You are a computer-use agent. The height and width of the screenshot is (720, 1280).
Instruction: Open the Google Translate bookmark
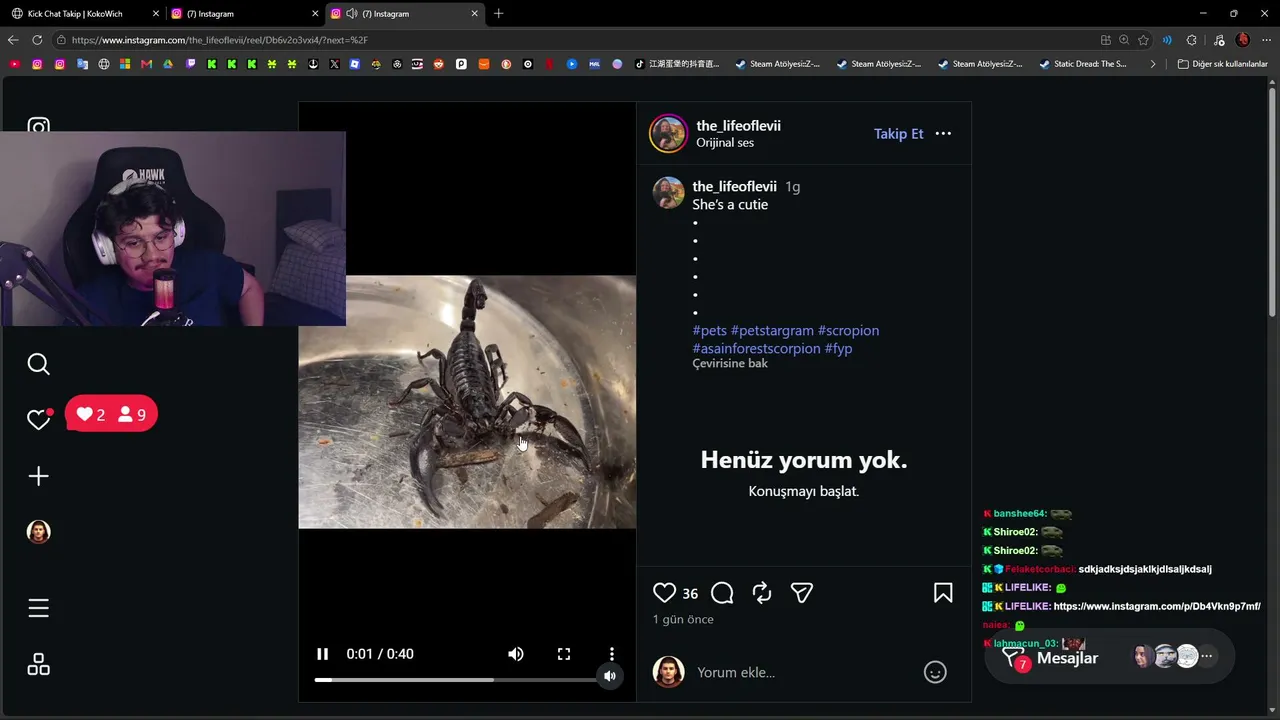tap(82, 64)
